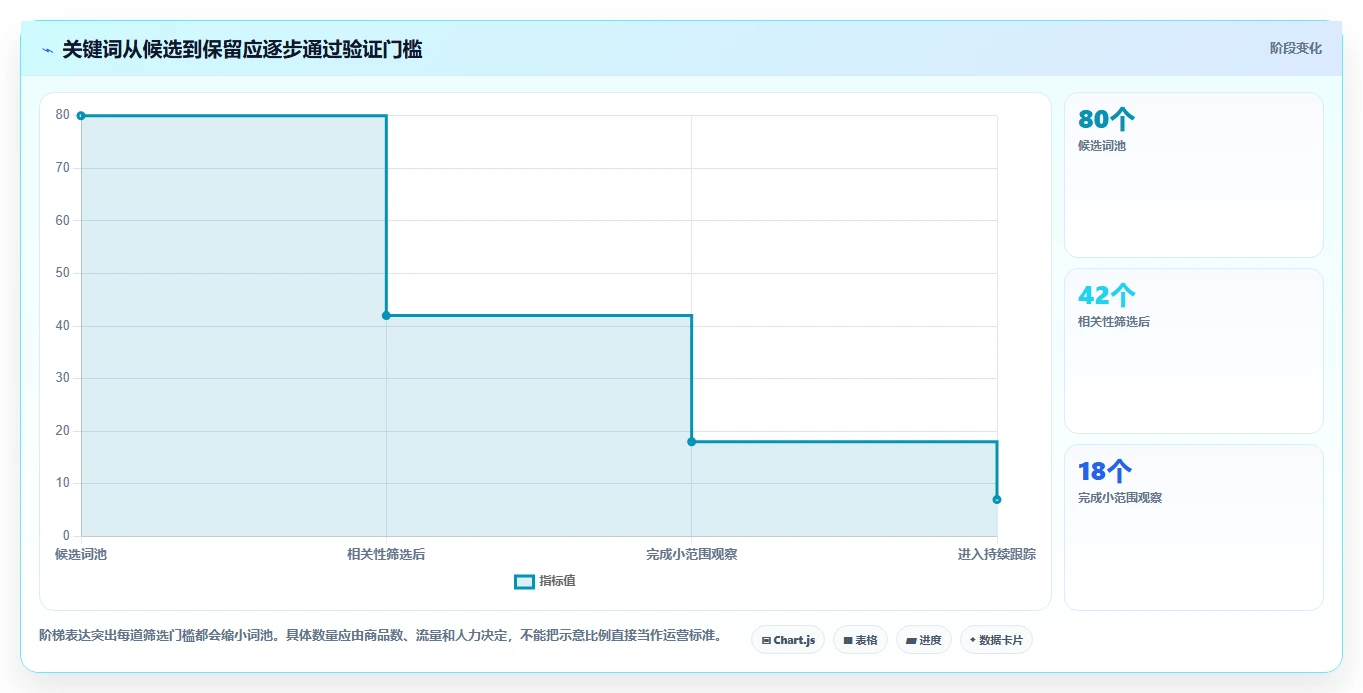Click the 数据卡片 tag
1363x693 pixels.
(x=996, y=640)
